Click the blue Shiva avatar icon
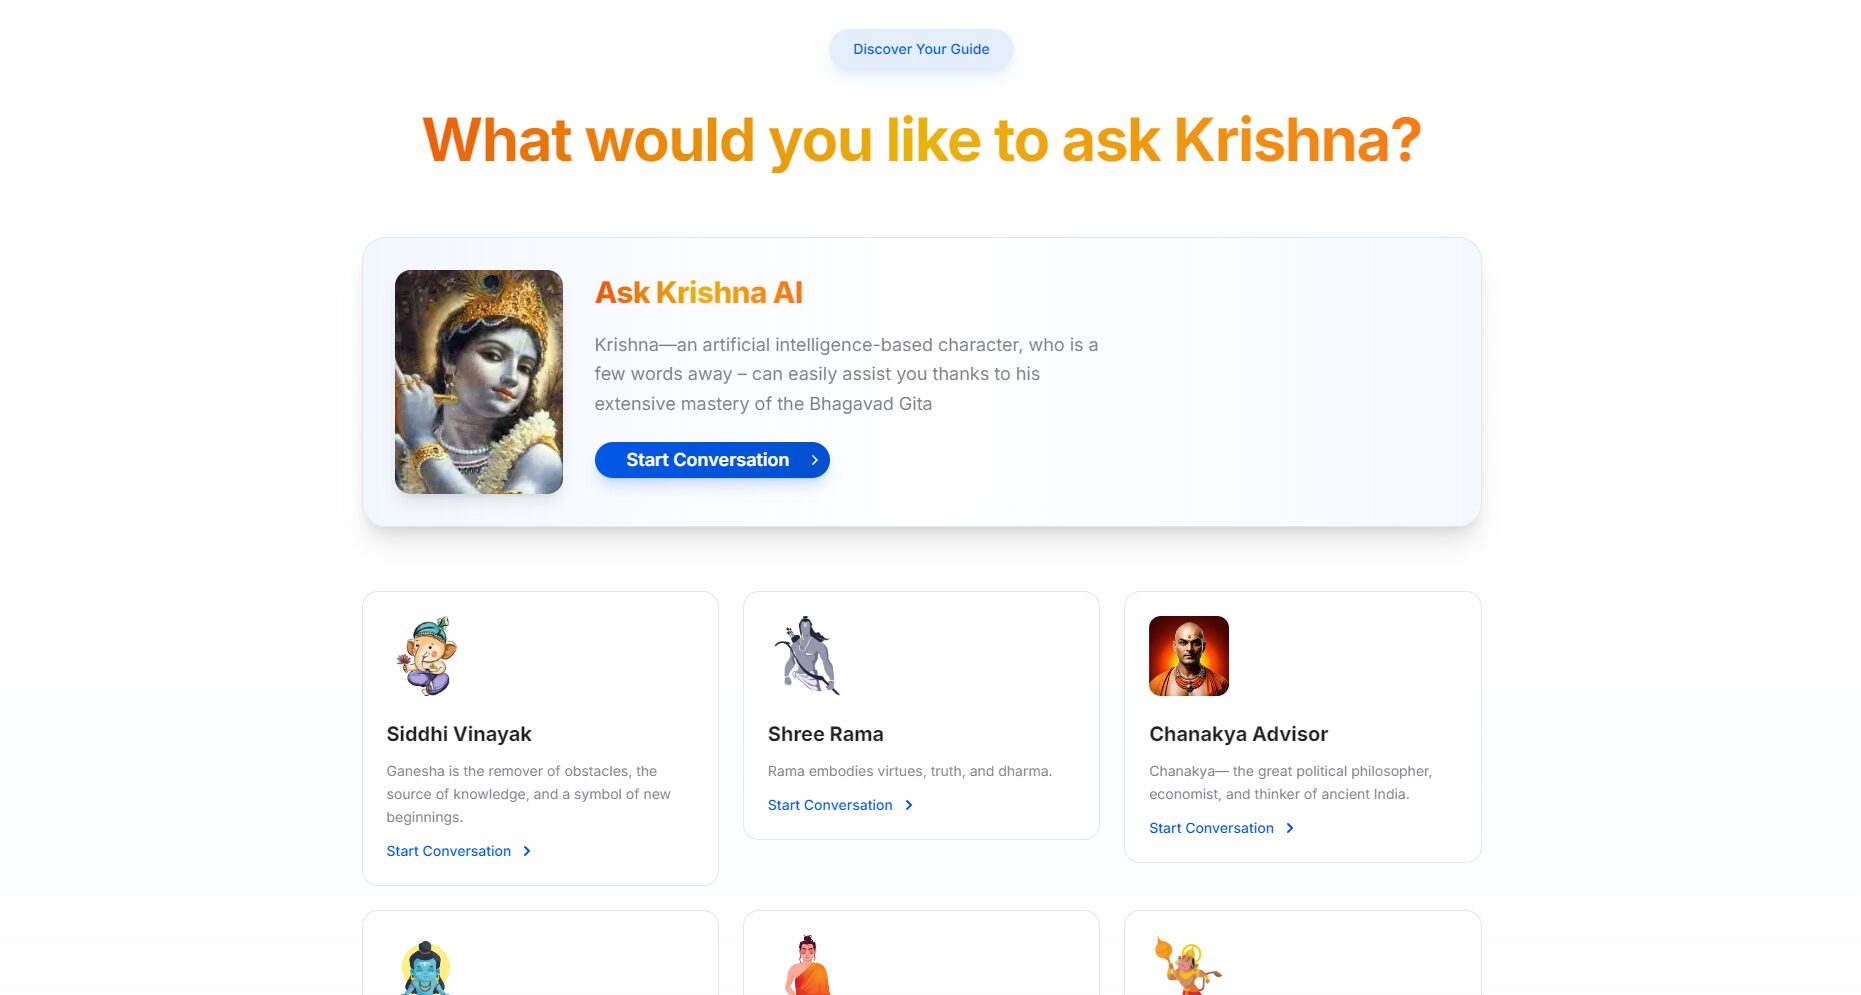This screenshot has width=1861, height=995. click(x=426, y=968)
